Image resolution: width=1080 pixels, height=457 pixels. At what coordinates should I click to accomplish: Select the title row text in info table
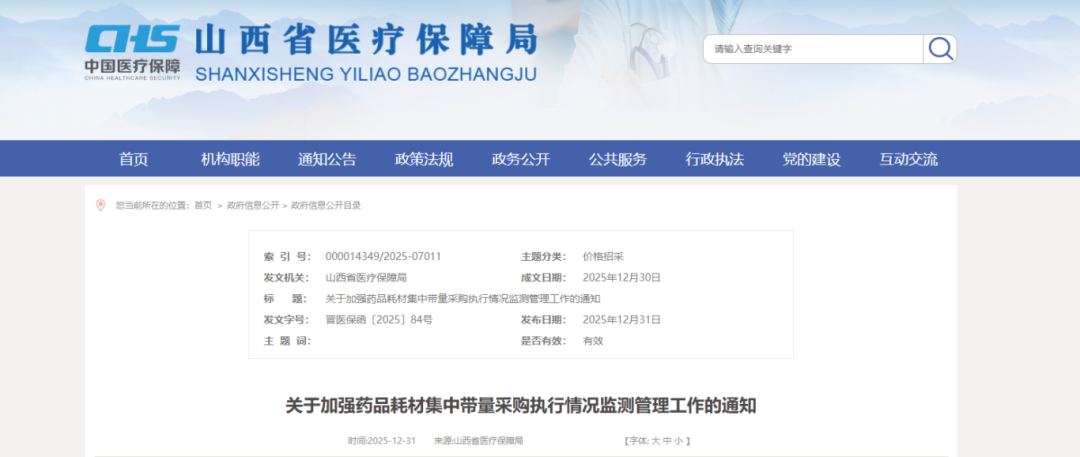tap(462, 298)
